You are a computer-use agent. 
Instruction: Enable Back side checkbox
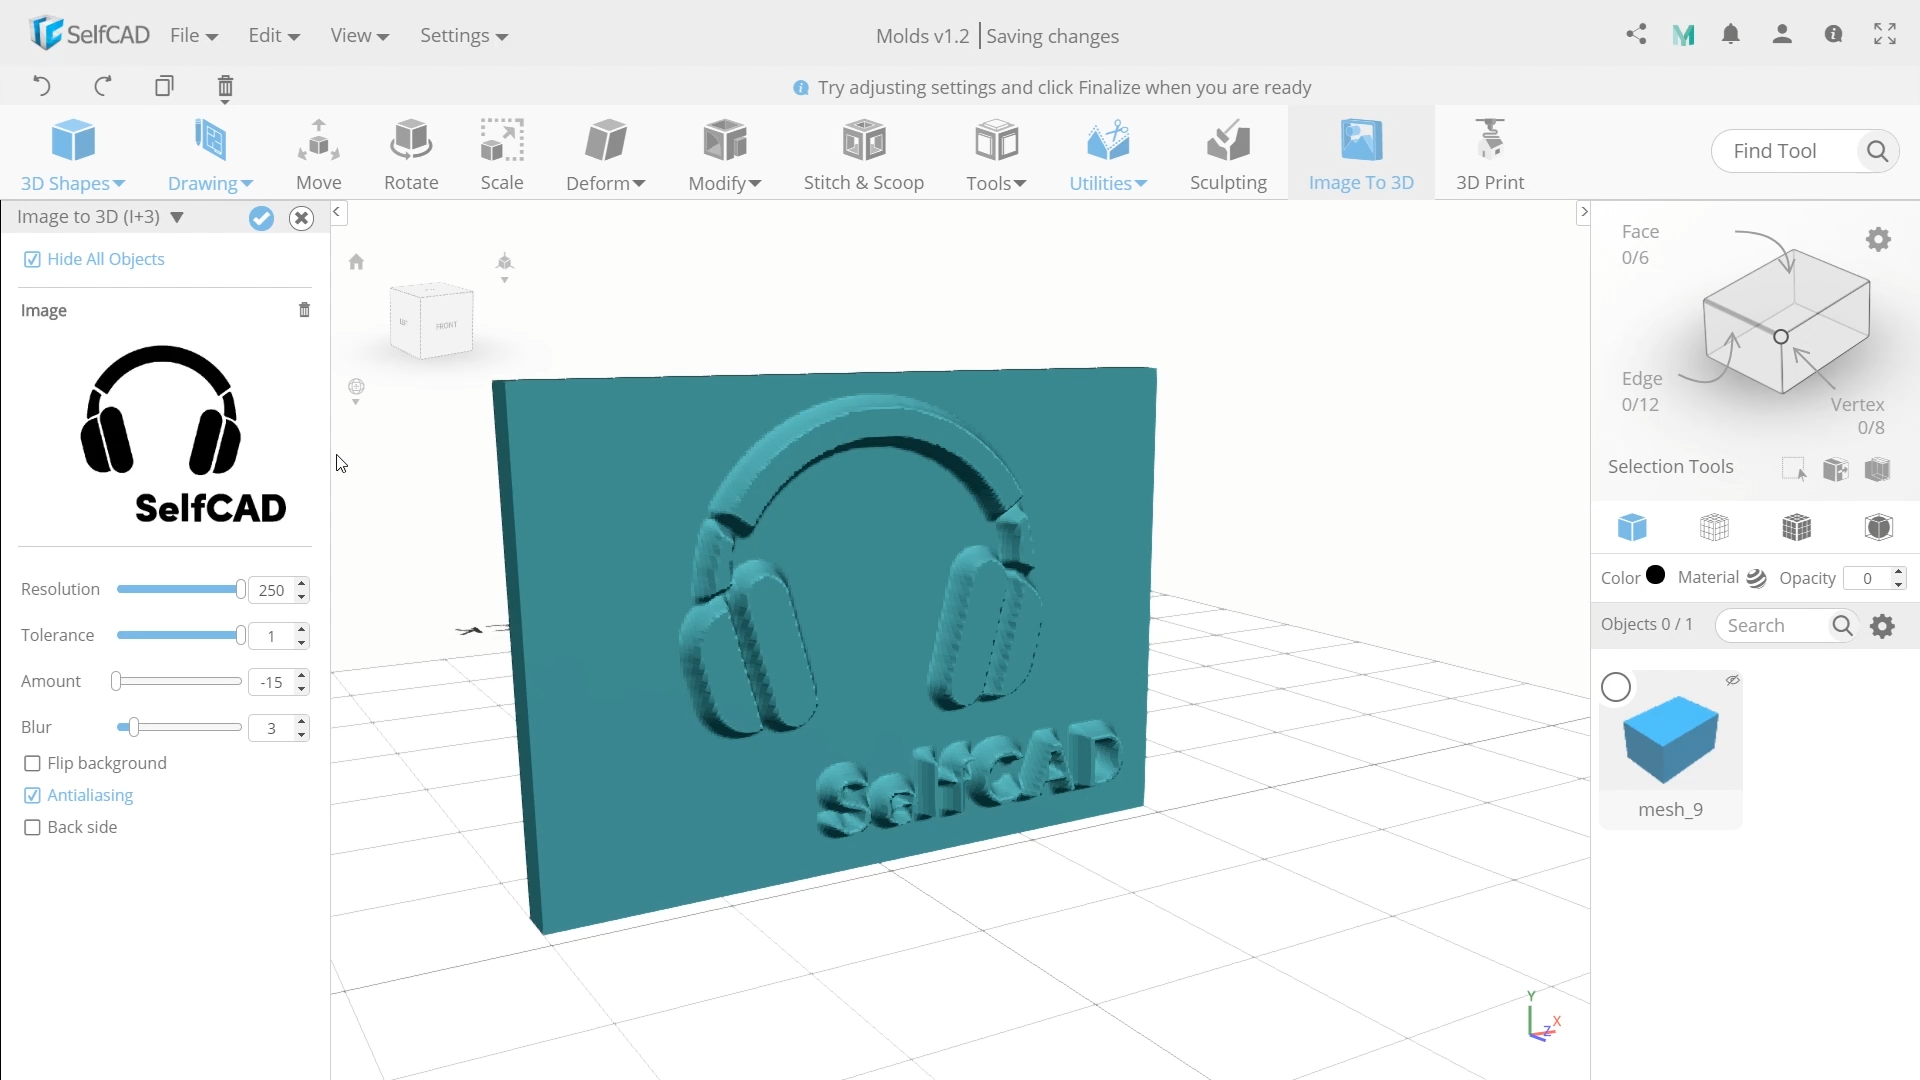pos(32,828)
